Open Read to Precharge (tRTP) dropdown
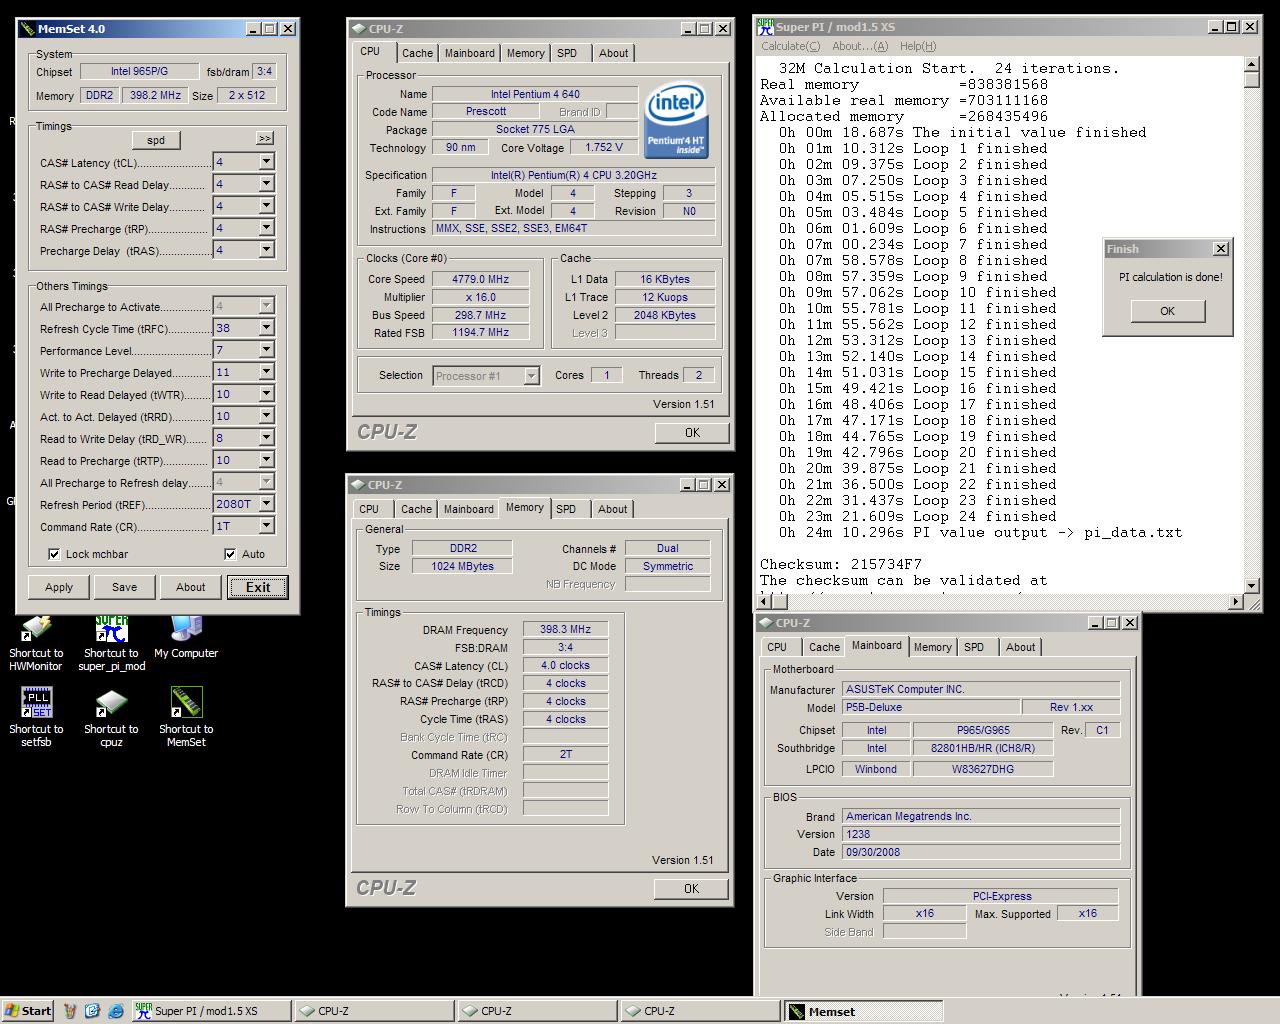 (x=266, y=460)
